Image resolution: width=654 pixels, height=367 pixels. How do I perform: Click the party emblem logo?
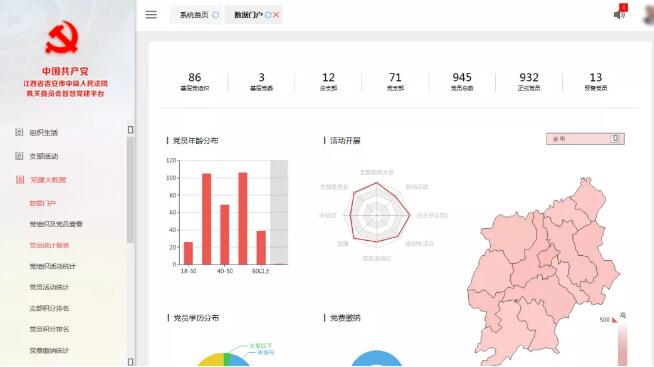coord(63,38)
